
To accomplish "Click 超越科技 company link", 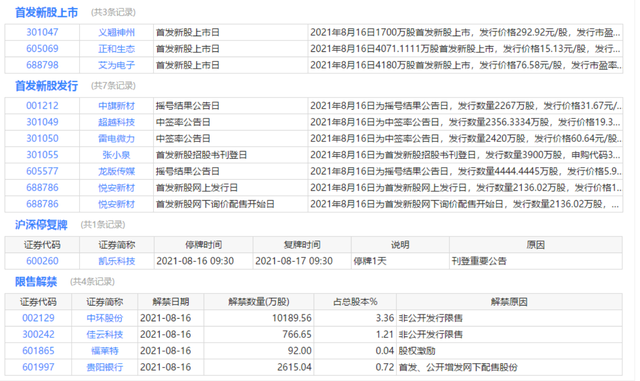I will [116, 122].
